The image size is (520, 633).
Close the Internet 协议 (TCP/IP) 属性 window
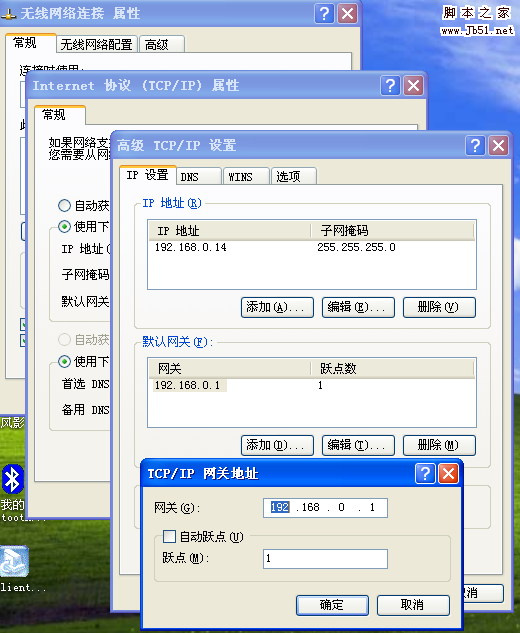click(x=413, y=86)
